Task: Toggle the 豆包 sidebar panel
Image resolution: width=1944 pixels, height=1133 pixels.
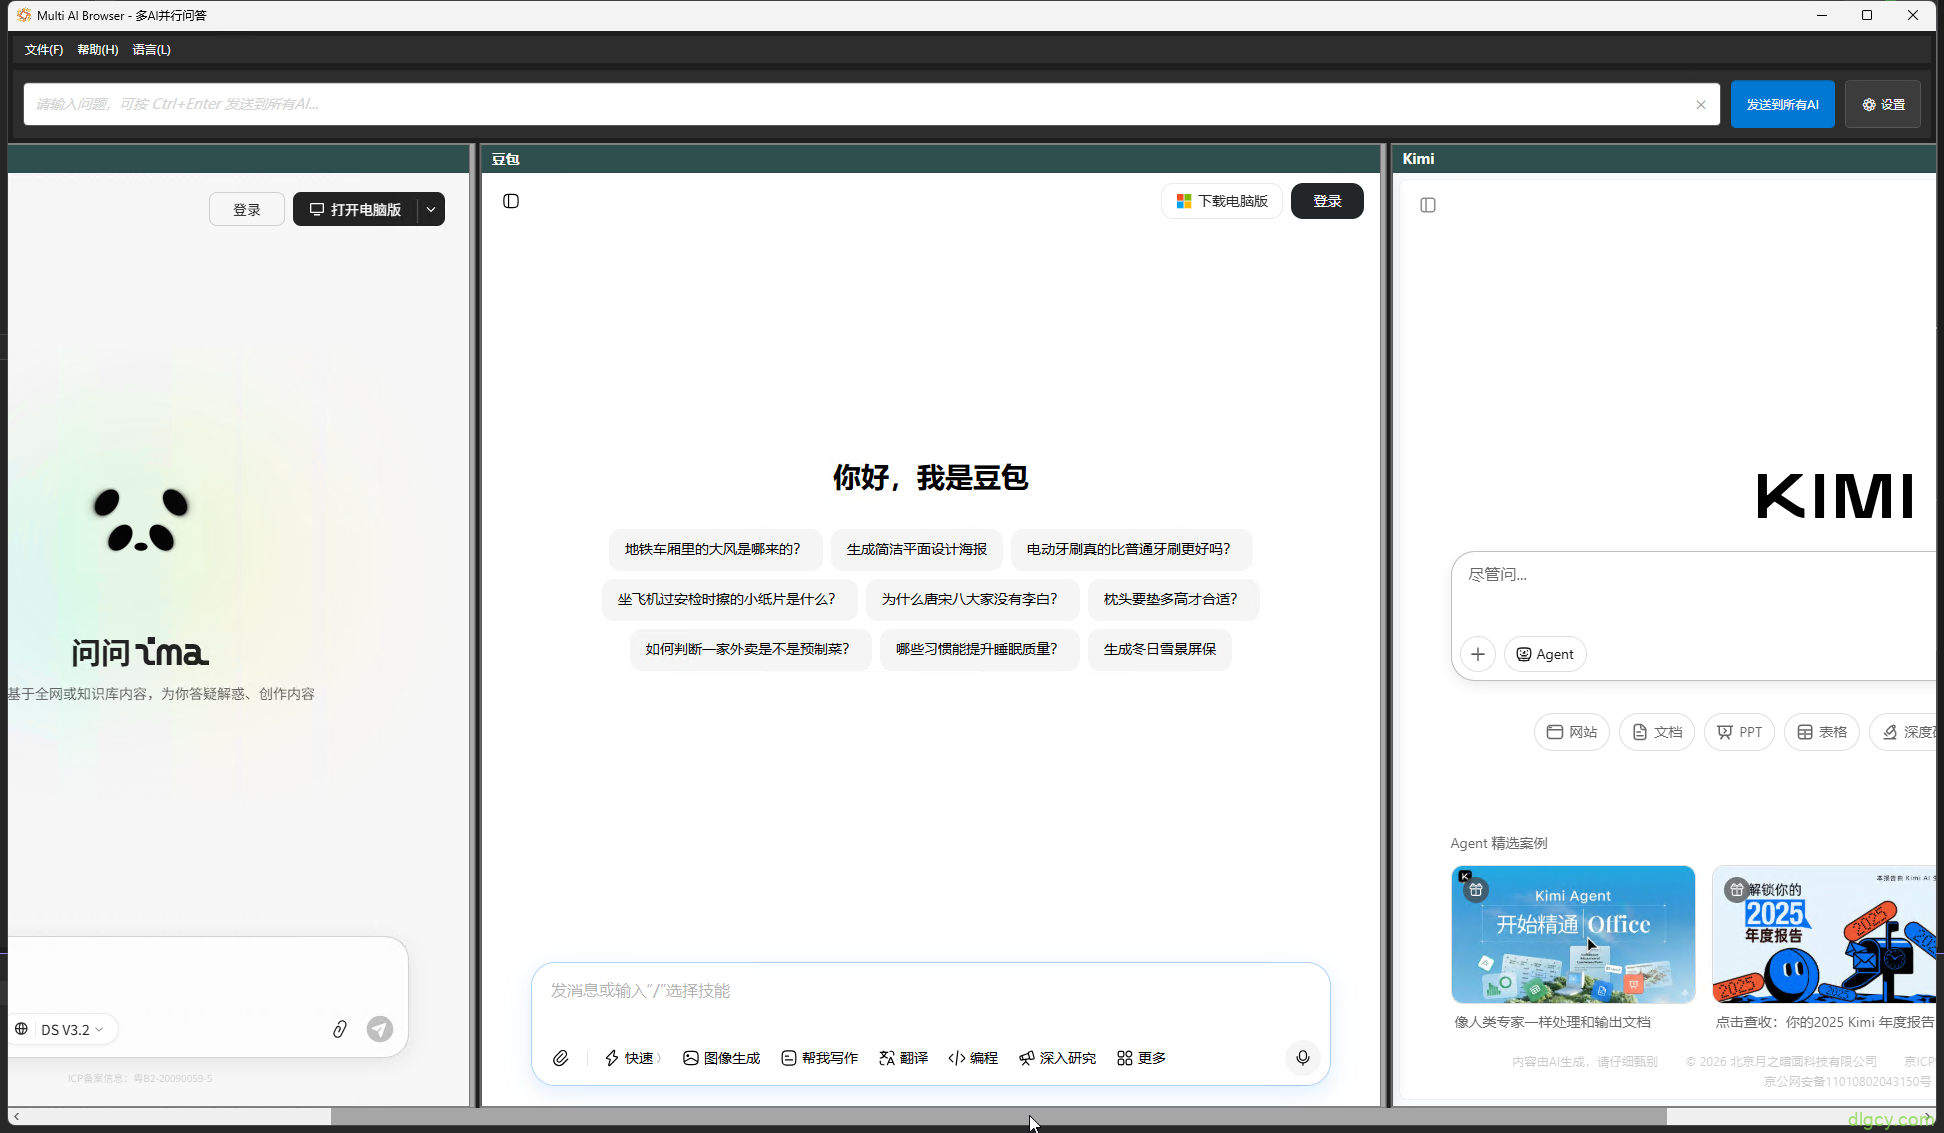Action: 510,200
